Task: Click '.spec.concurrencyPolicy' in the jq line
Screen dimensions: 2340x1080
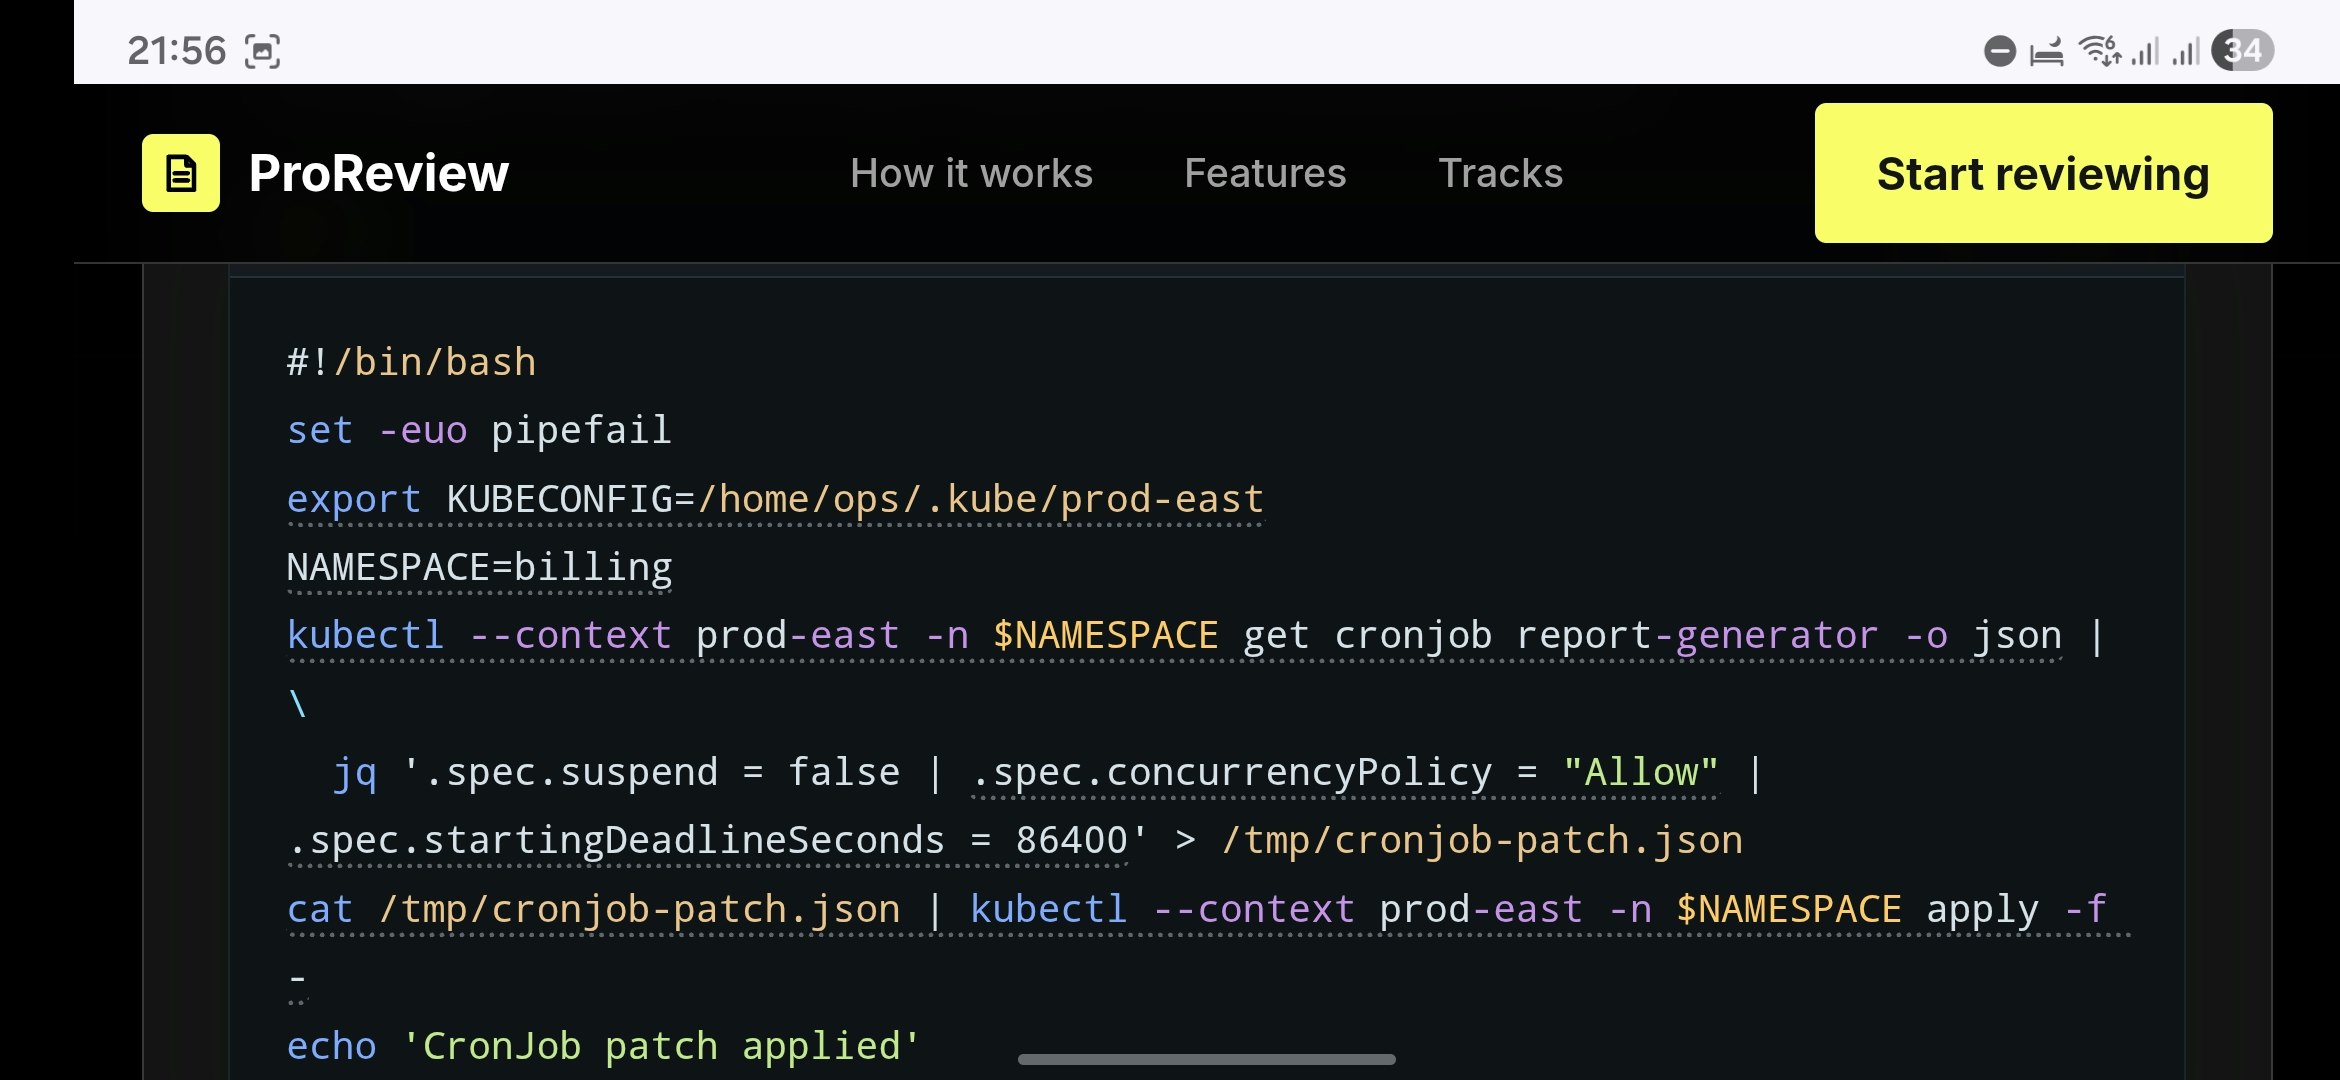Action: coord(1231,772)
